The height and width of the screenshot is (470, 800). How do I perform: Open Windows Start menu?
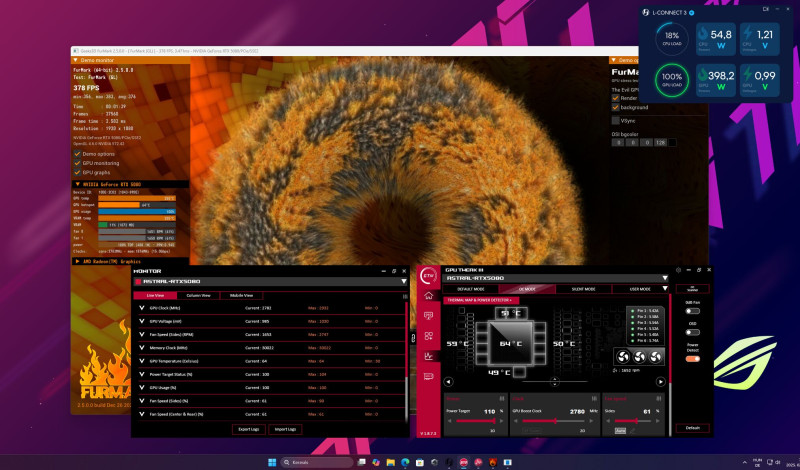point(272,462)
